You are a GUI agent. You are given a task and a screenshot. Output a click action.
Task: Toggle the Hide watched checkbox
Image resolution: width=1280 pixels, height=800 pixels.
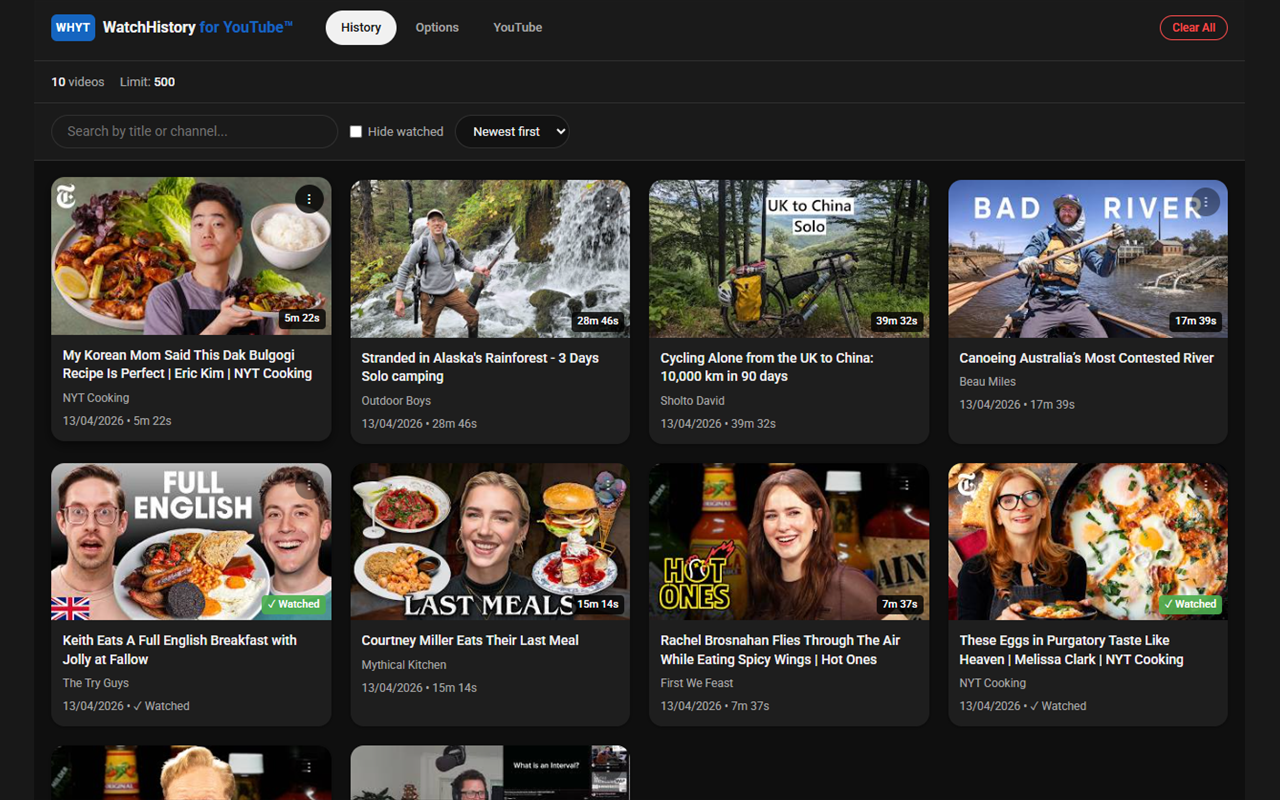pos(355,132)
